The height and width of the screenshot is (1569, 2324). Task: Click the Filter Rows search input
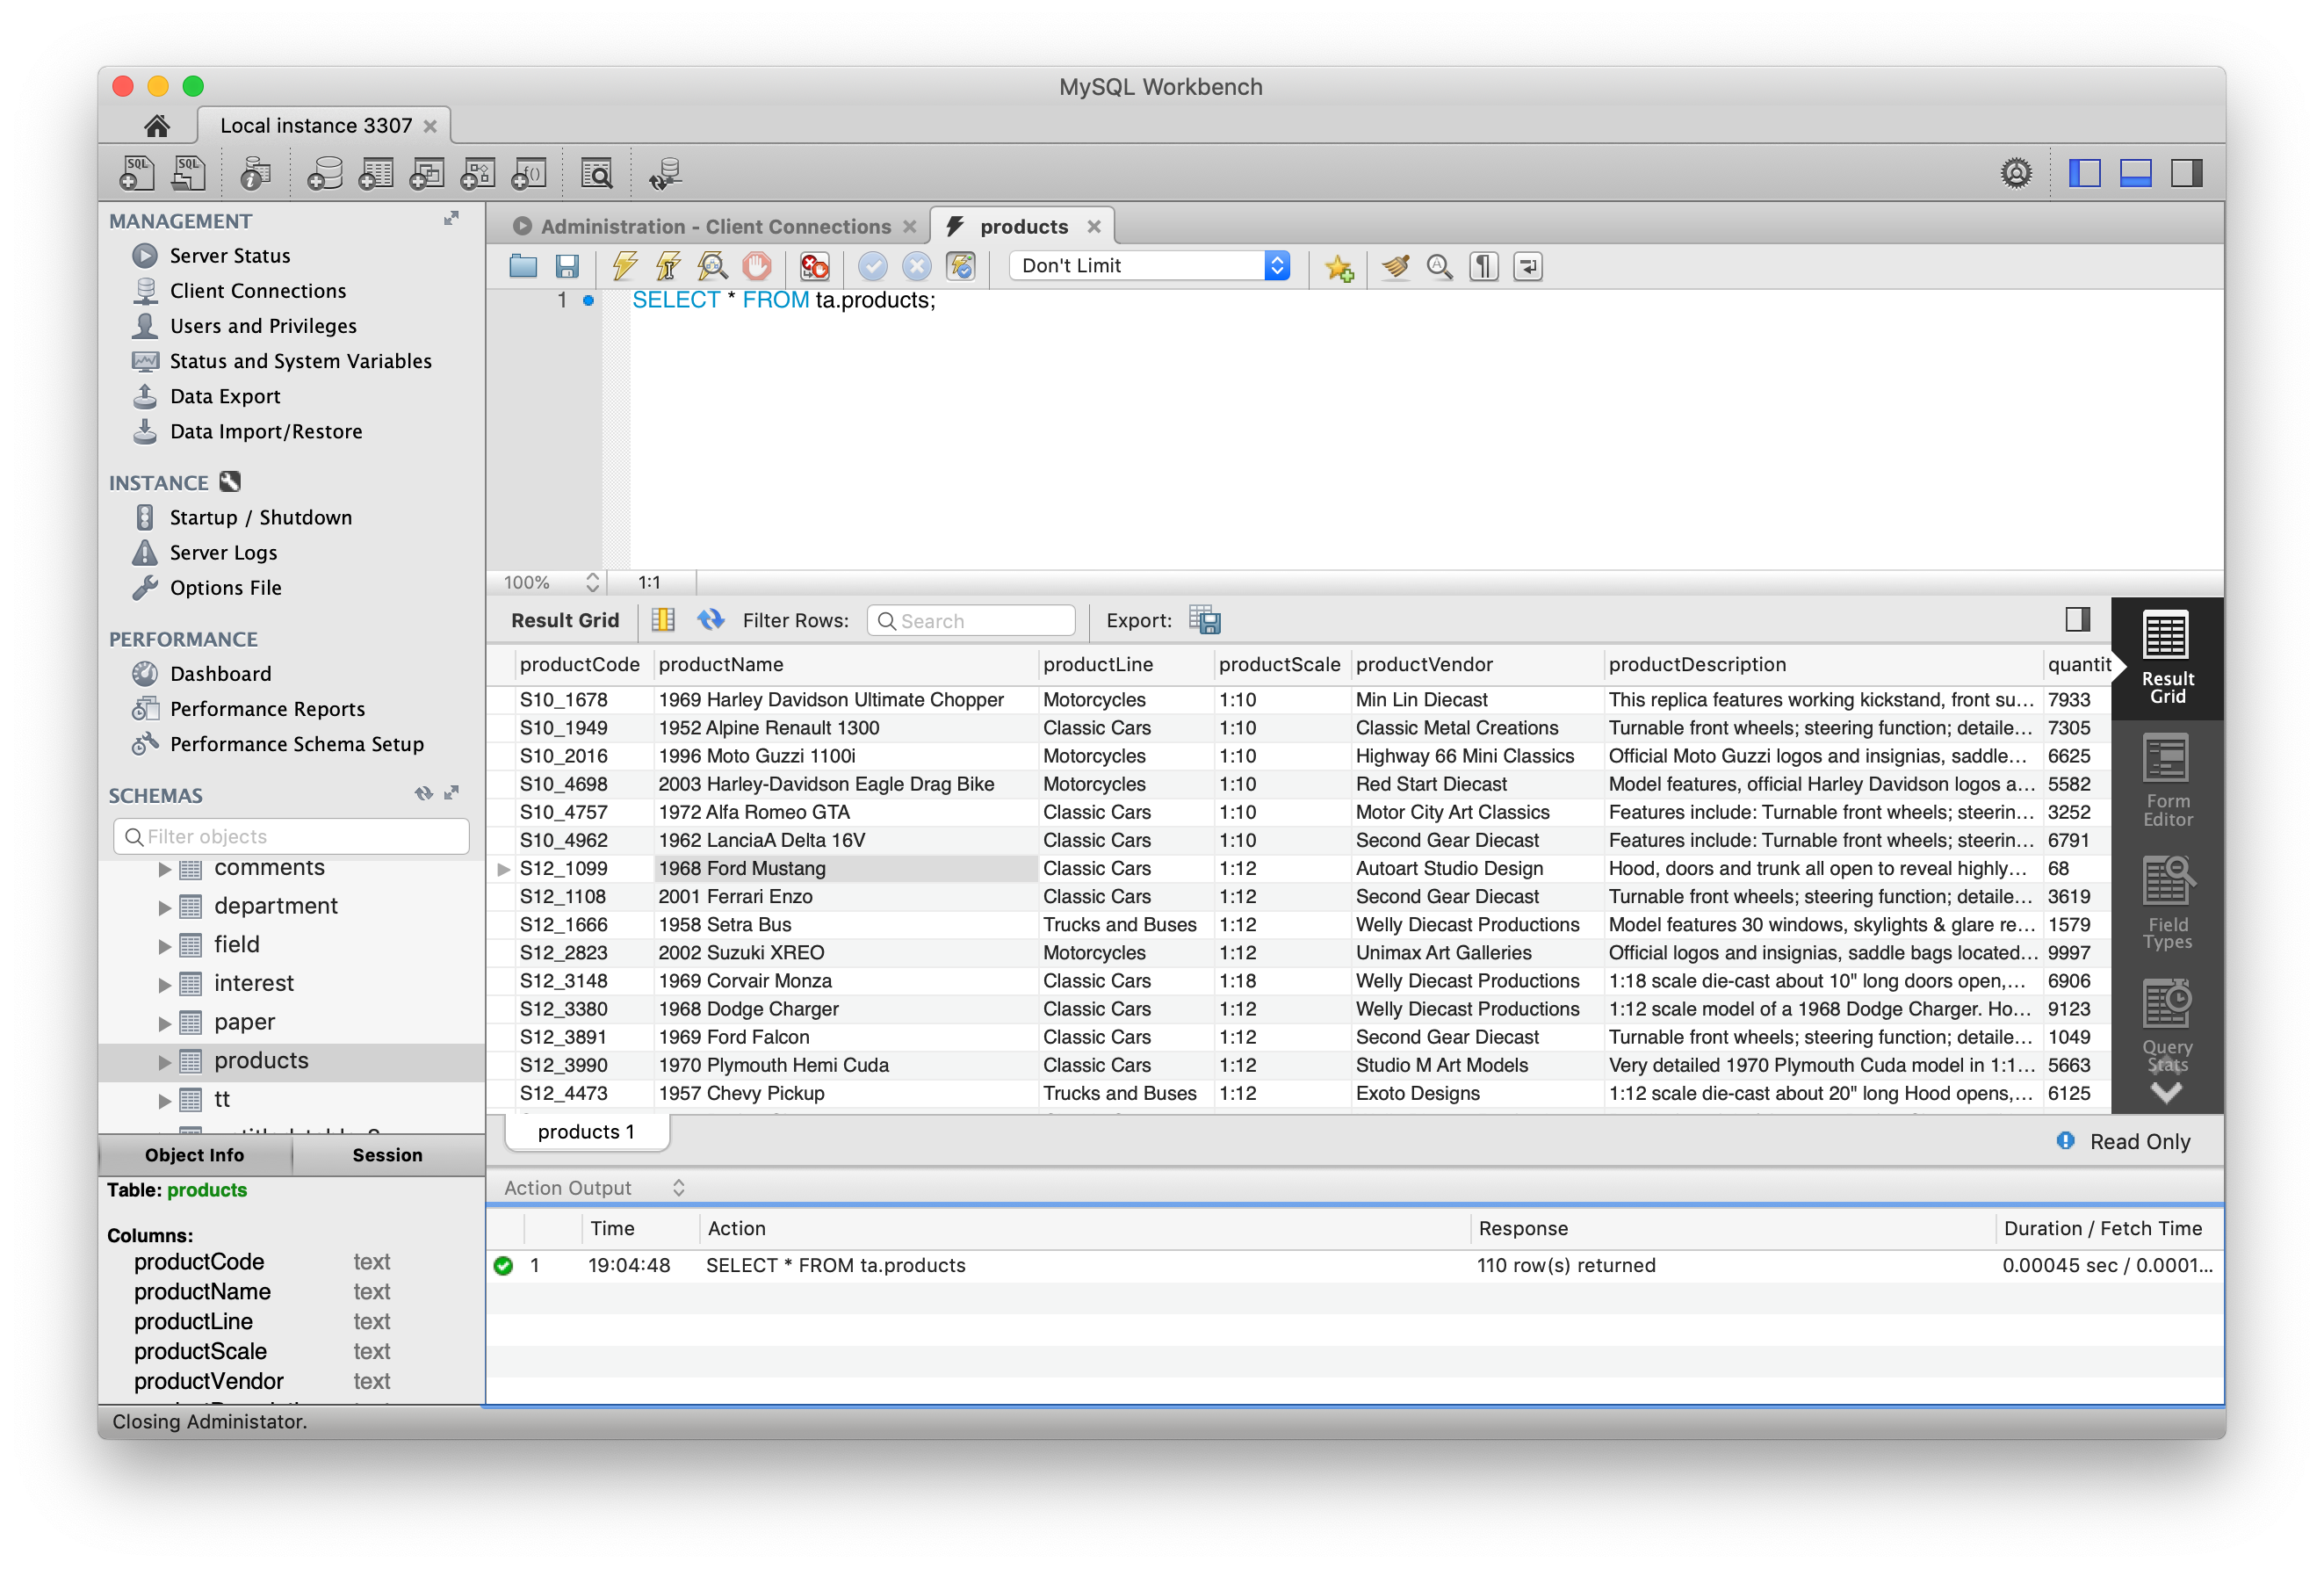click(968, 618)
